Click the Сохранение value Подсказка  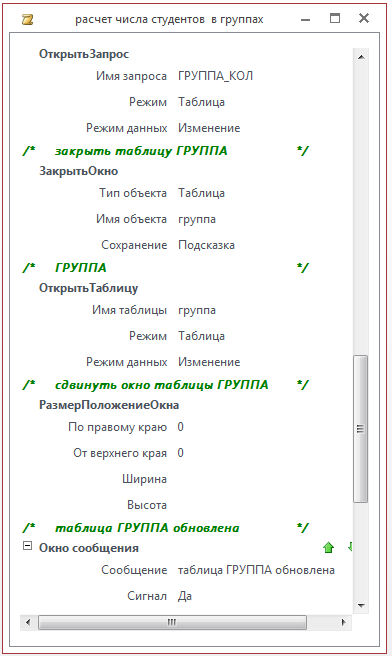[206, 245]
